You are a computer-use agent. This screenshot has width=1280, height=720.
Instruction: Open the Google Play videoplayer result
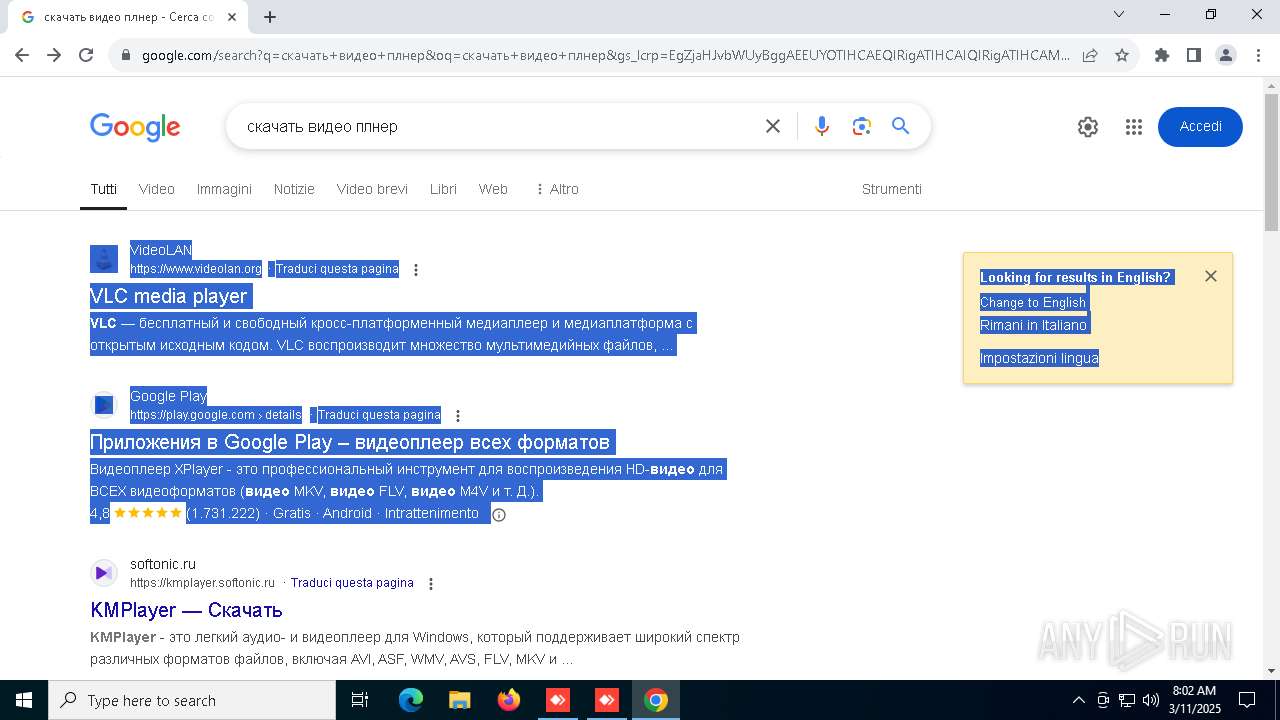[x=350, y=442]
